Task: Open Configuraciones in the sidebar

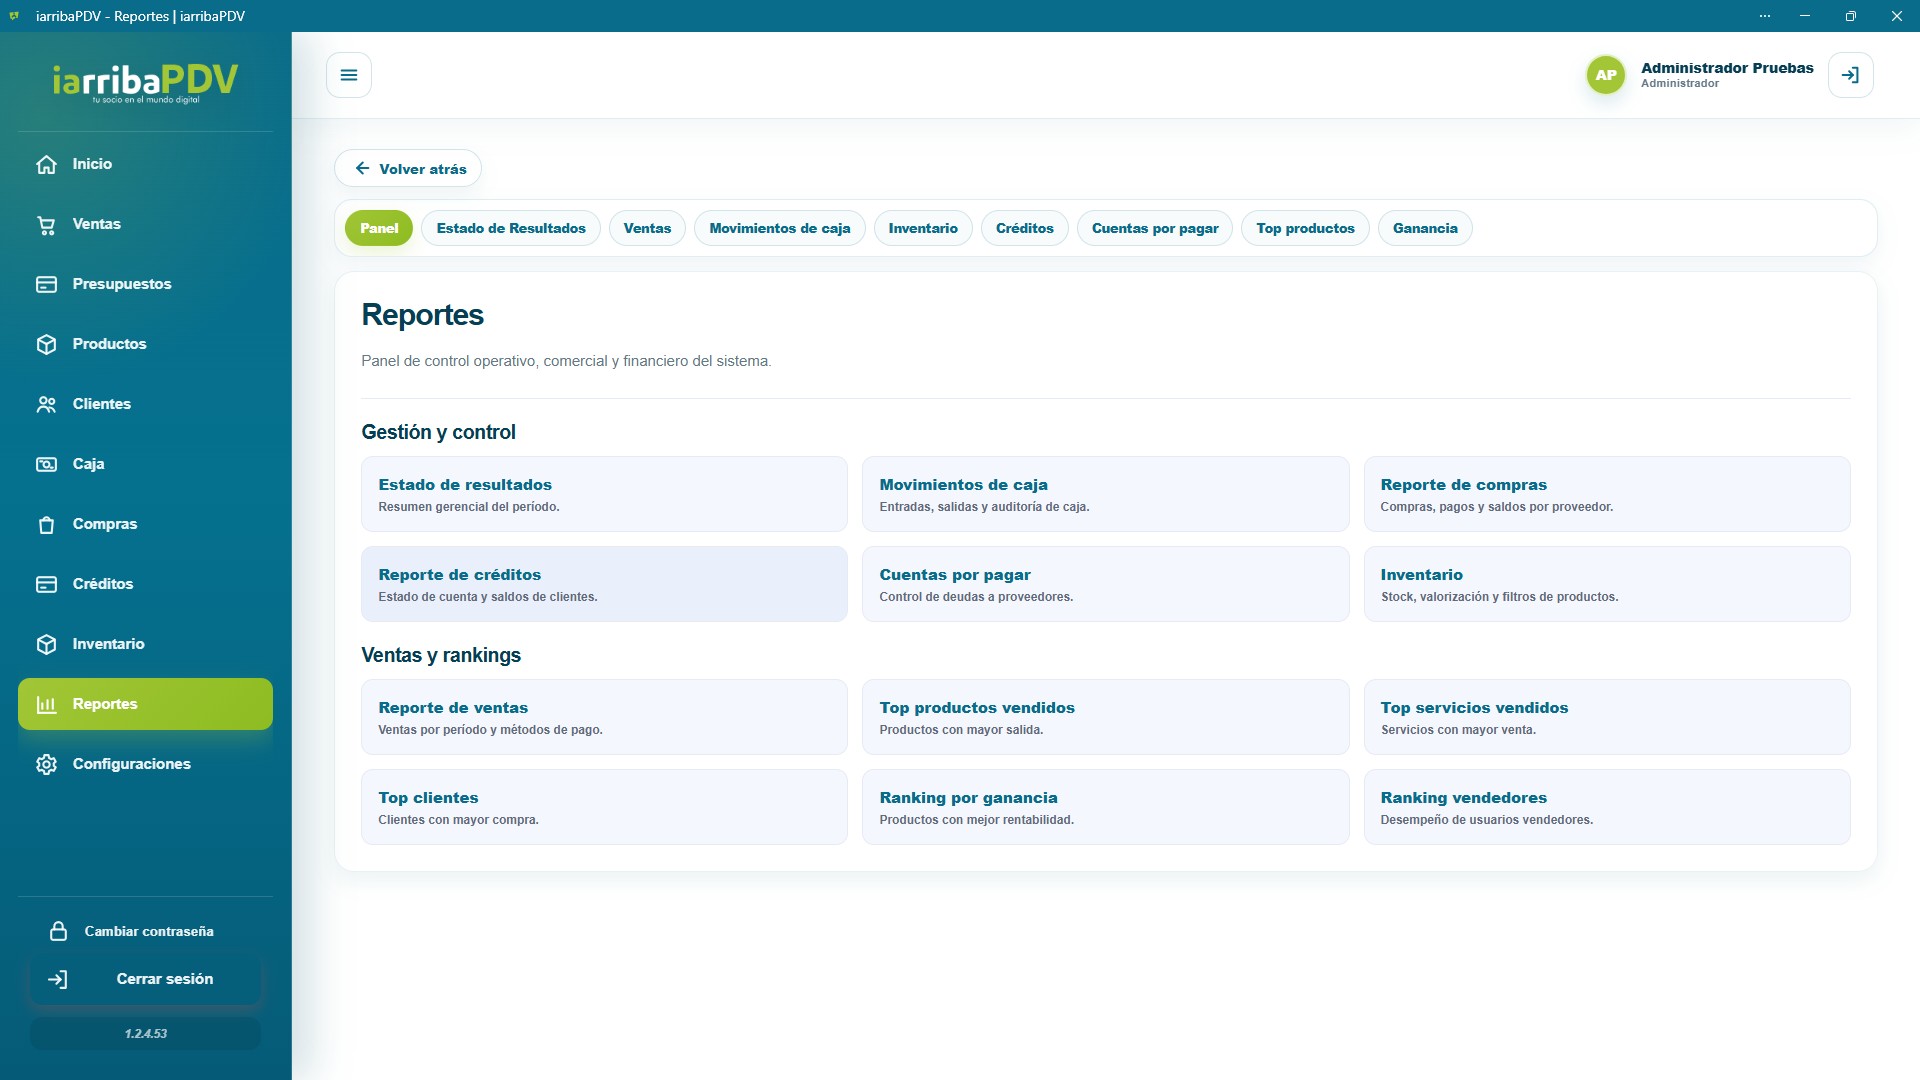Action: 145,764
